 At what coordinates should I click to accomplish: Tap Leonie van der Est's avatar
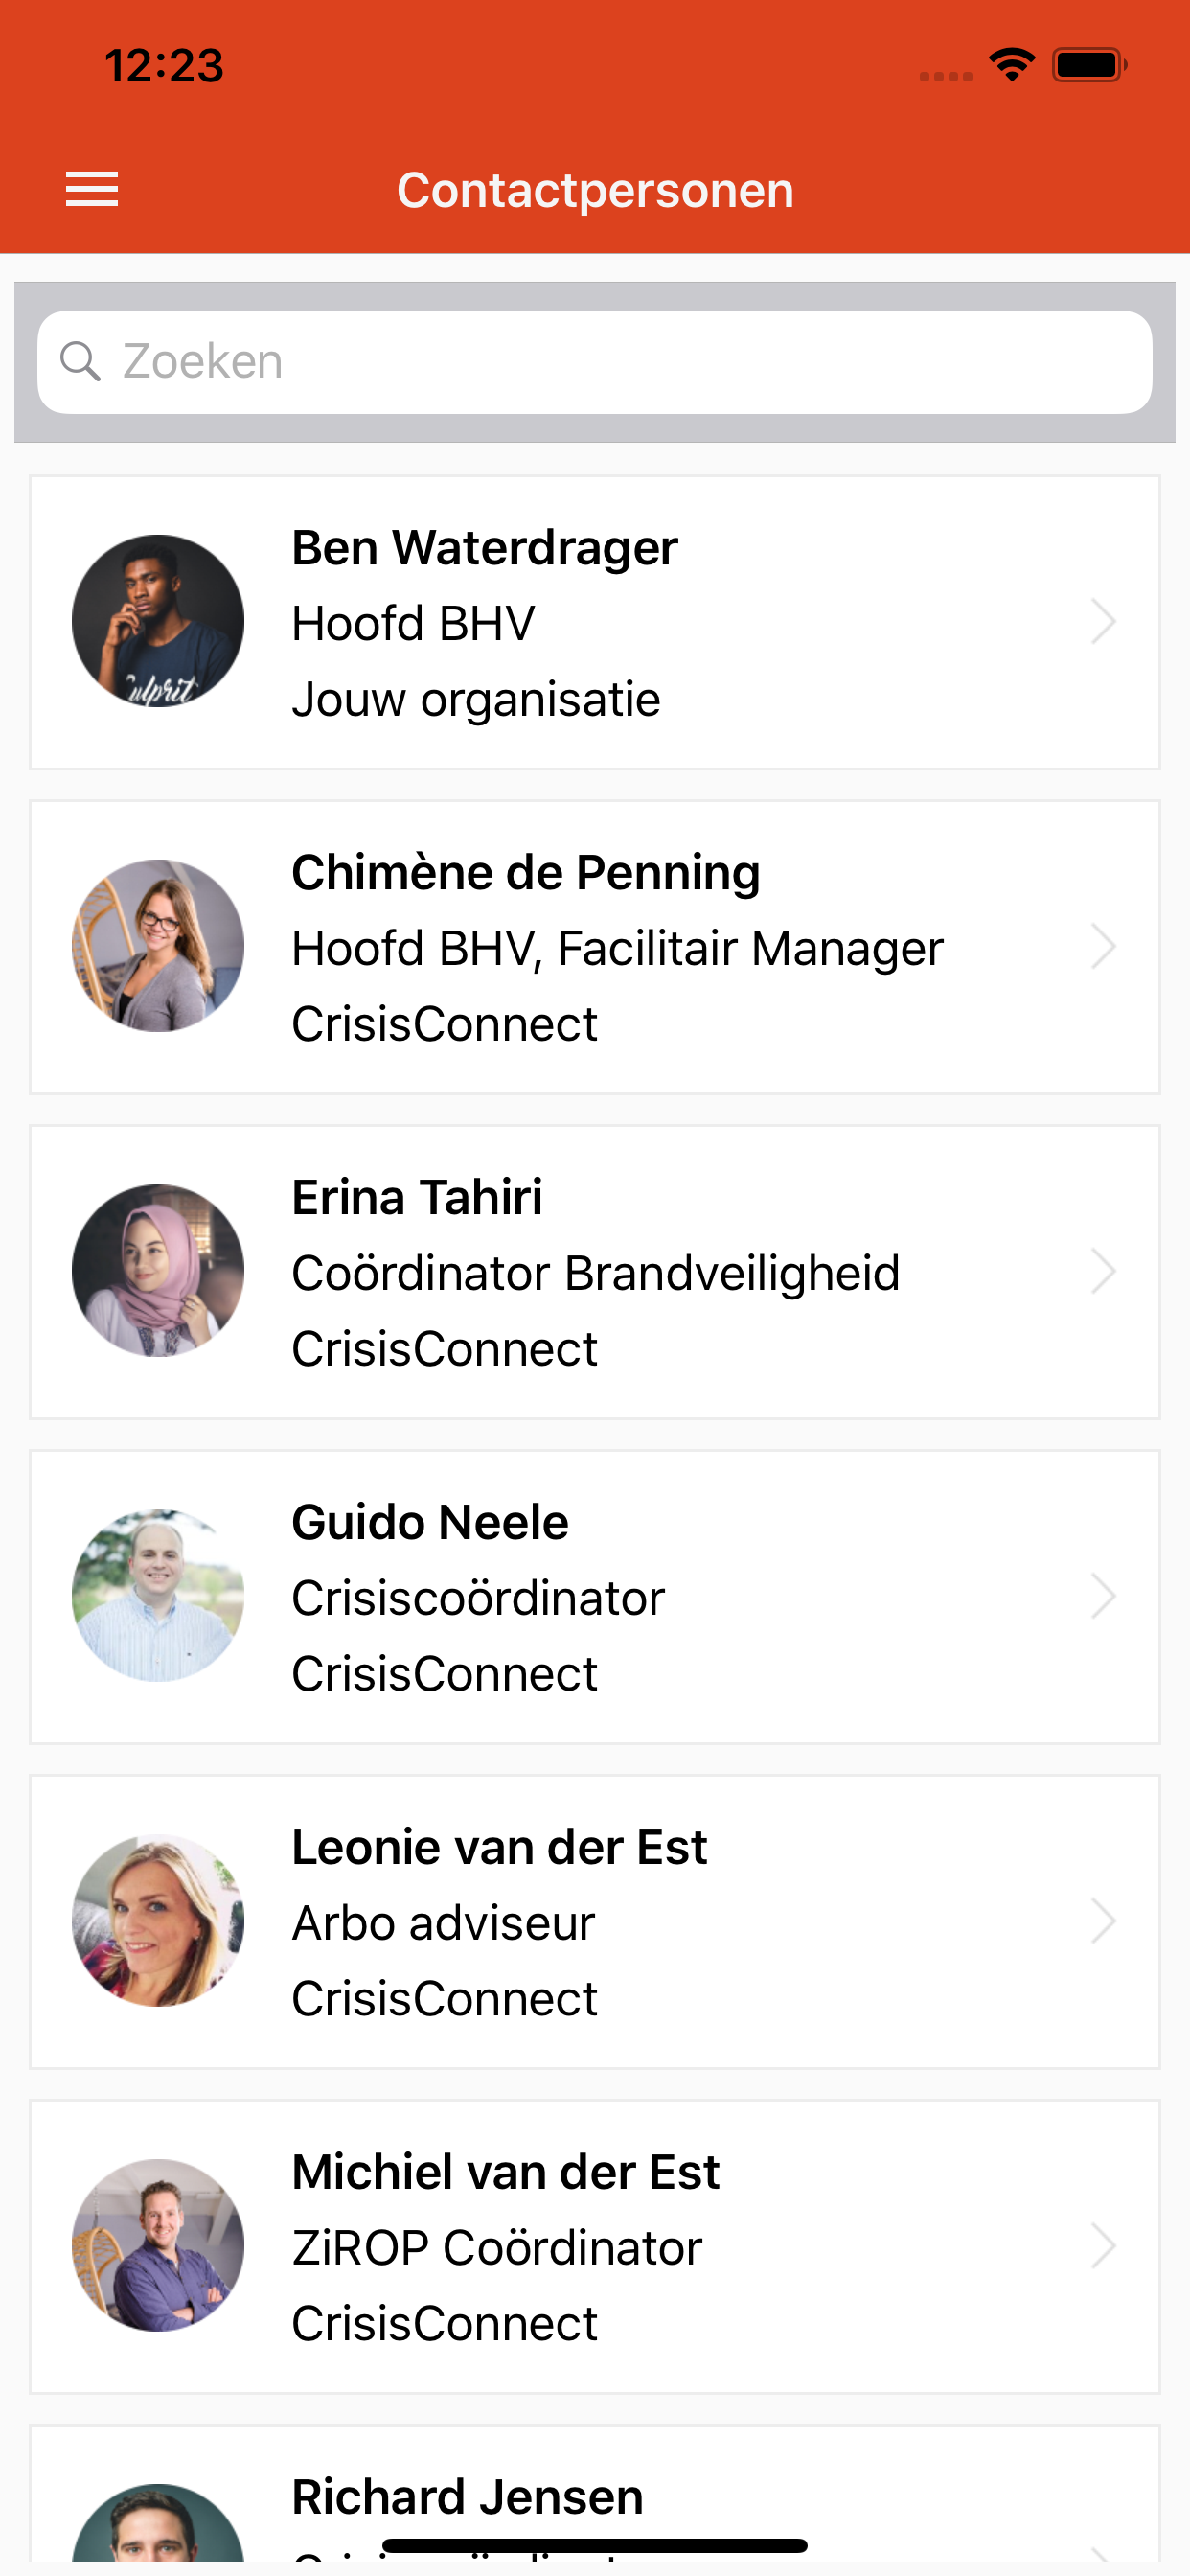[158, 1921]
